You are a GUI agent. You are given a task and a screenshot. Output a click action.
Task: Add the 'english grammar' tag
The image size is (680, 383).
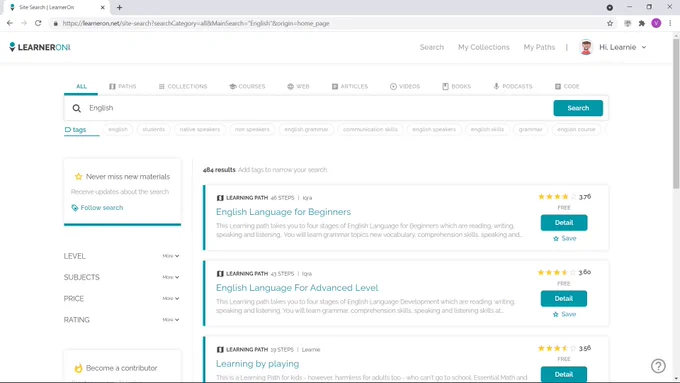pos(306,129)
